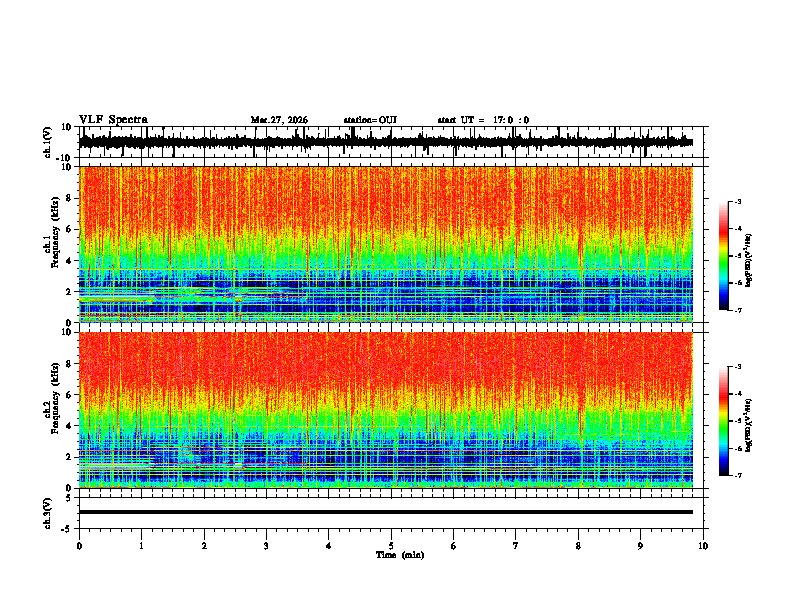Click the log PSD units label beside ch.1 colorbar

pyautogui.click(x=749, y=261)
